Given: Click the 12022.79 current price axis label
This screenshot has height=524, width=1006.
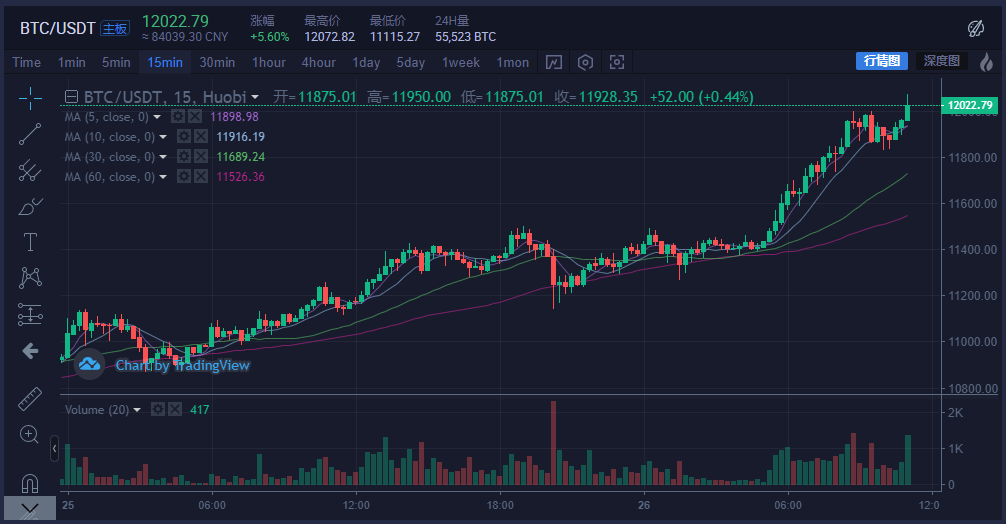Looking at the screenshot, I should (x=969, y=105).
